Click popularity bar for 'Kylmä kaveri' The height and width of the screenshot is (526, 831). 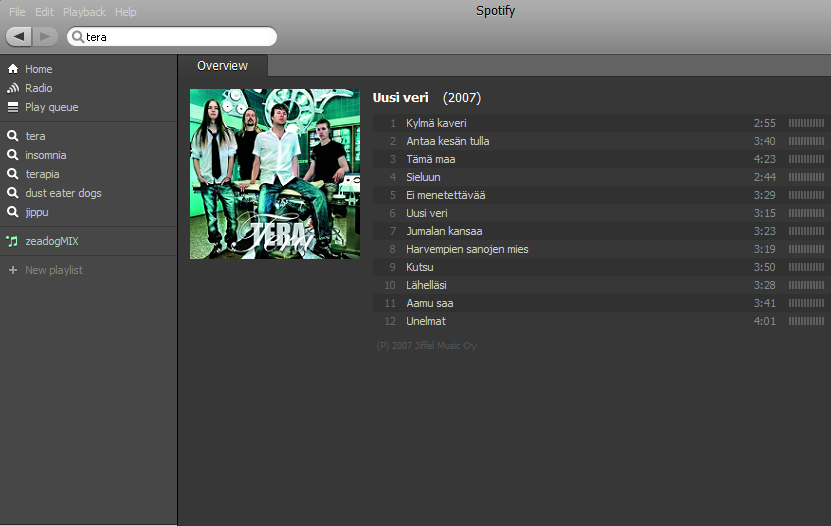click(x=806, y=123)
